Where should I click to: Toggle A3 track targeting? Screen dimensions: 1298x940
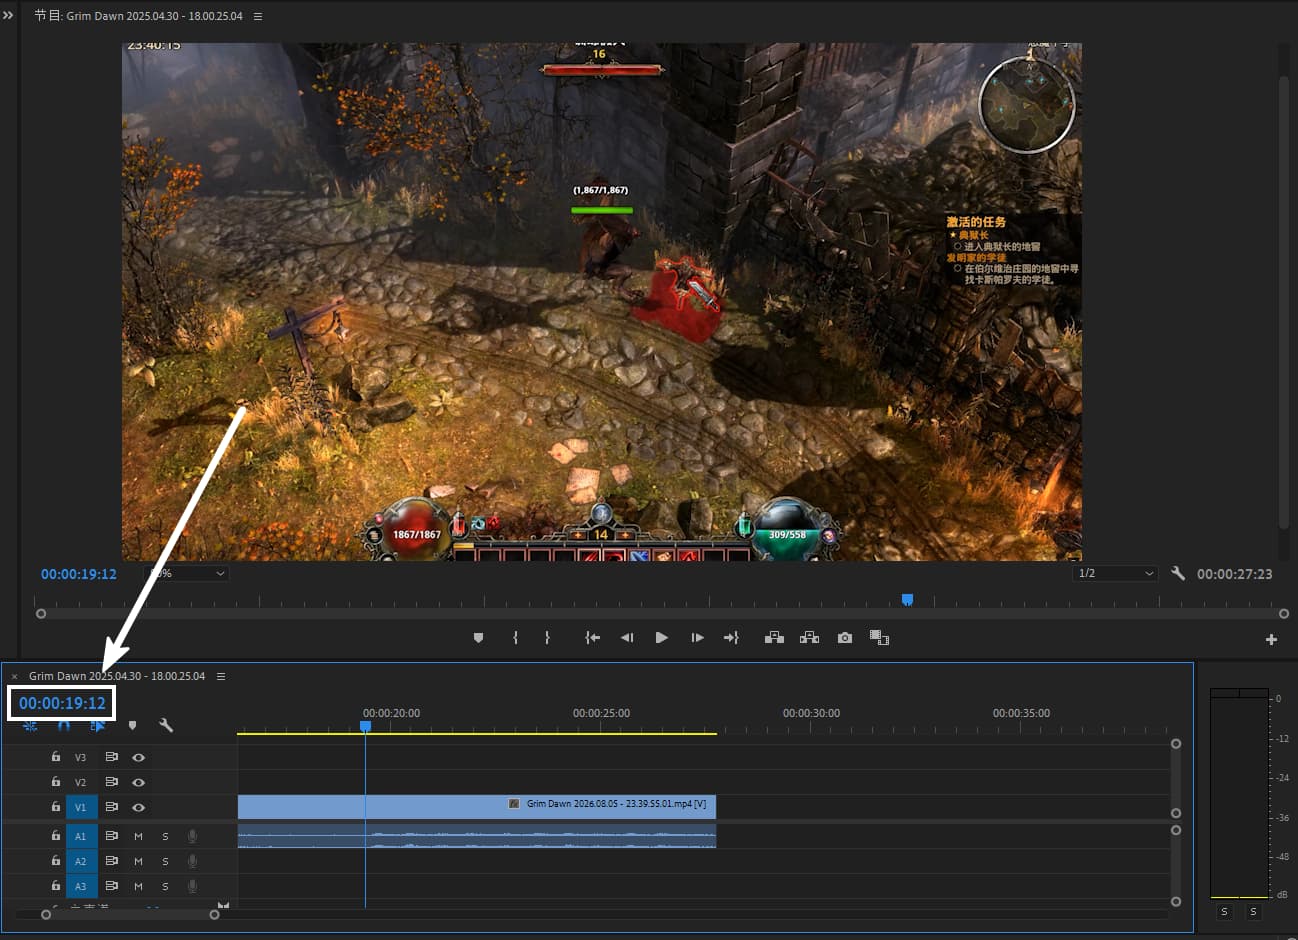click(81, 886)
